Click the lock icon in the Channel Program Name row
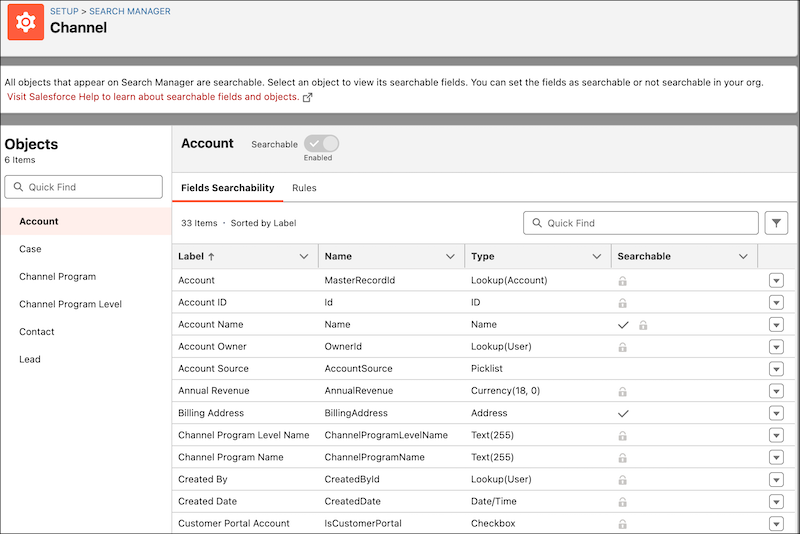 (x=622, y=458)
